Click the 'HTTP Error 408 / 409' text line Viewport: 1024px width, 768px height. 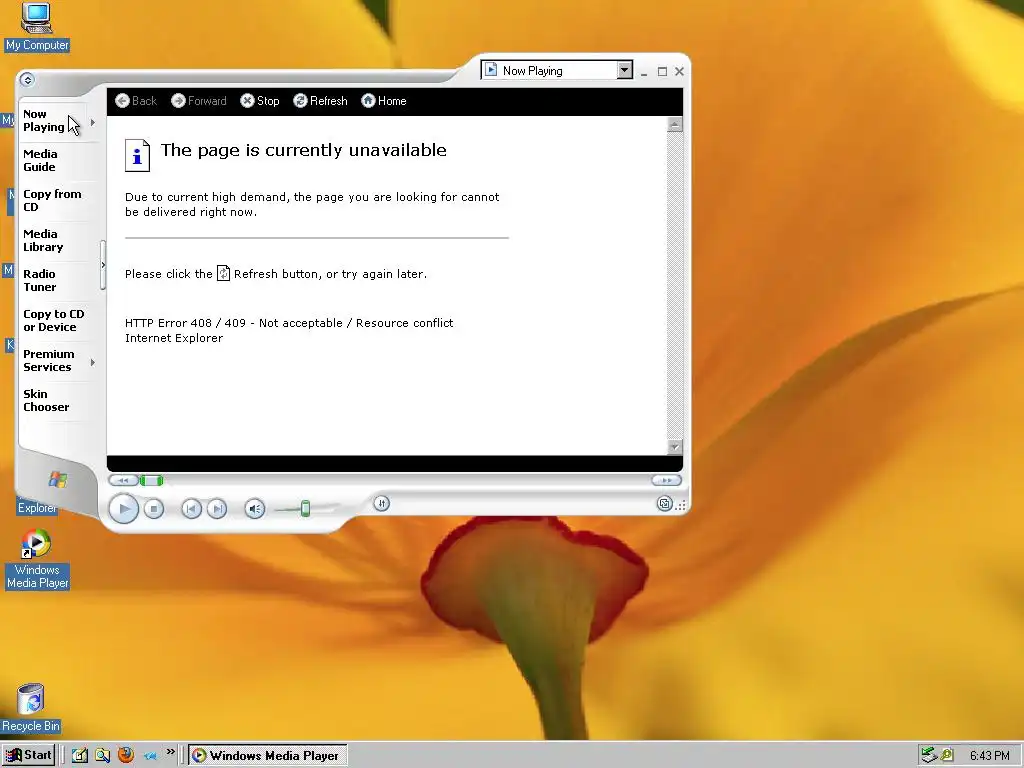pyautogui.click(x=289, y=323)
